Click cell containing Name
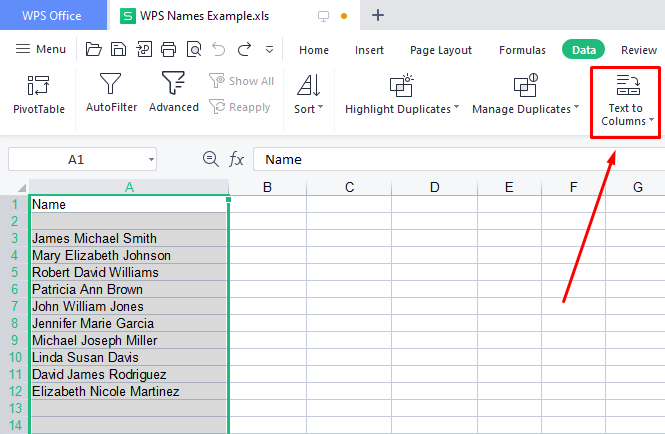The width and height of the screenshot is (665, 434). pos(129,204)
